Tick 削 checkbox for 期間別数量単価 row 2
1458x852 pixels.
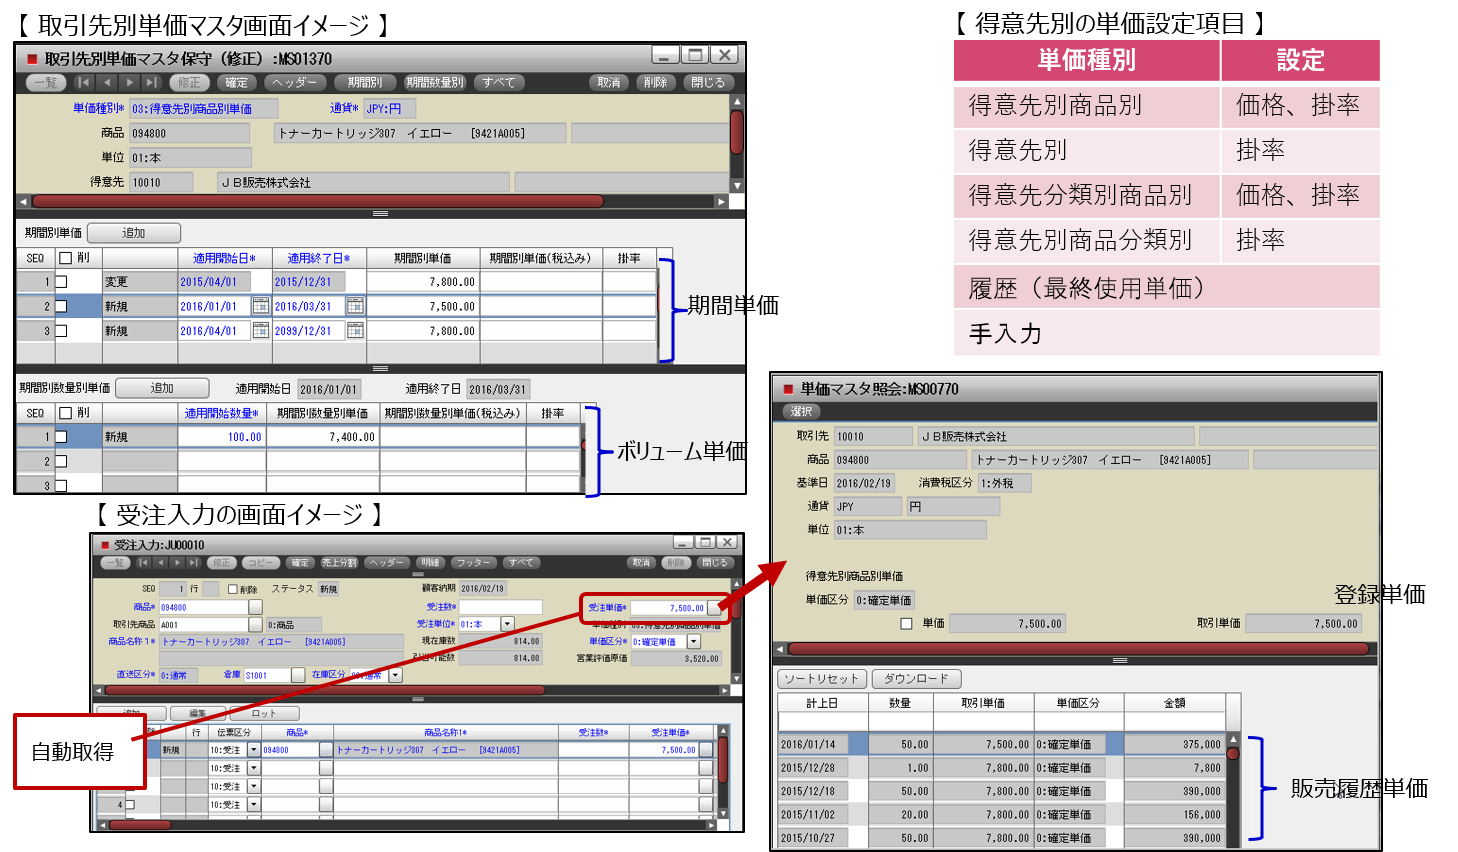click(61, 461)
